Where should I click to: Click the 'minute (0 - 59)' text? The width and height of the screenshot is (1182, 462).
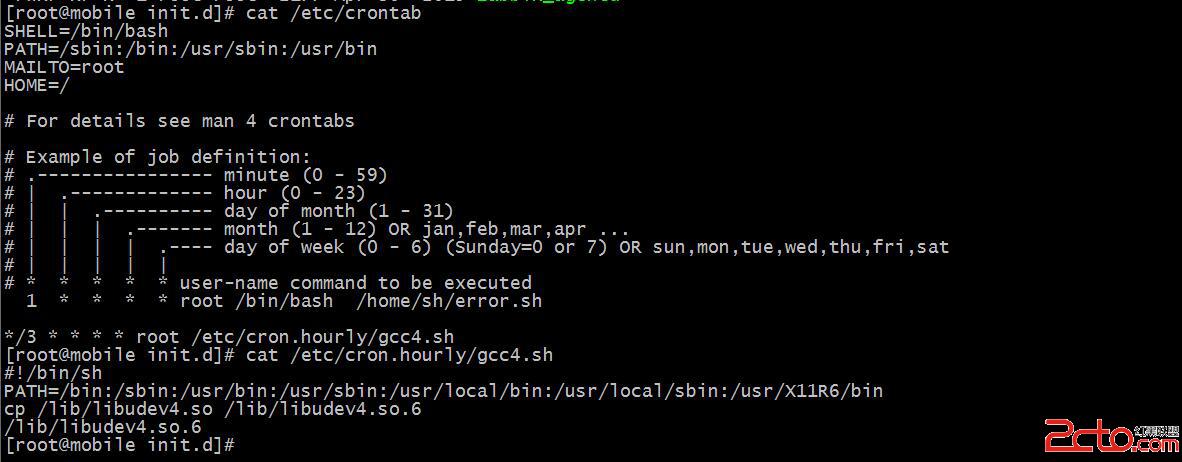point(305,176)
